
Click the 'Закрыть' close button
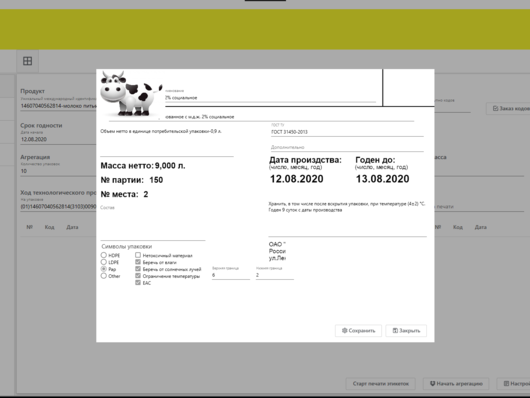coord(406,331)
